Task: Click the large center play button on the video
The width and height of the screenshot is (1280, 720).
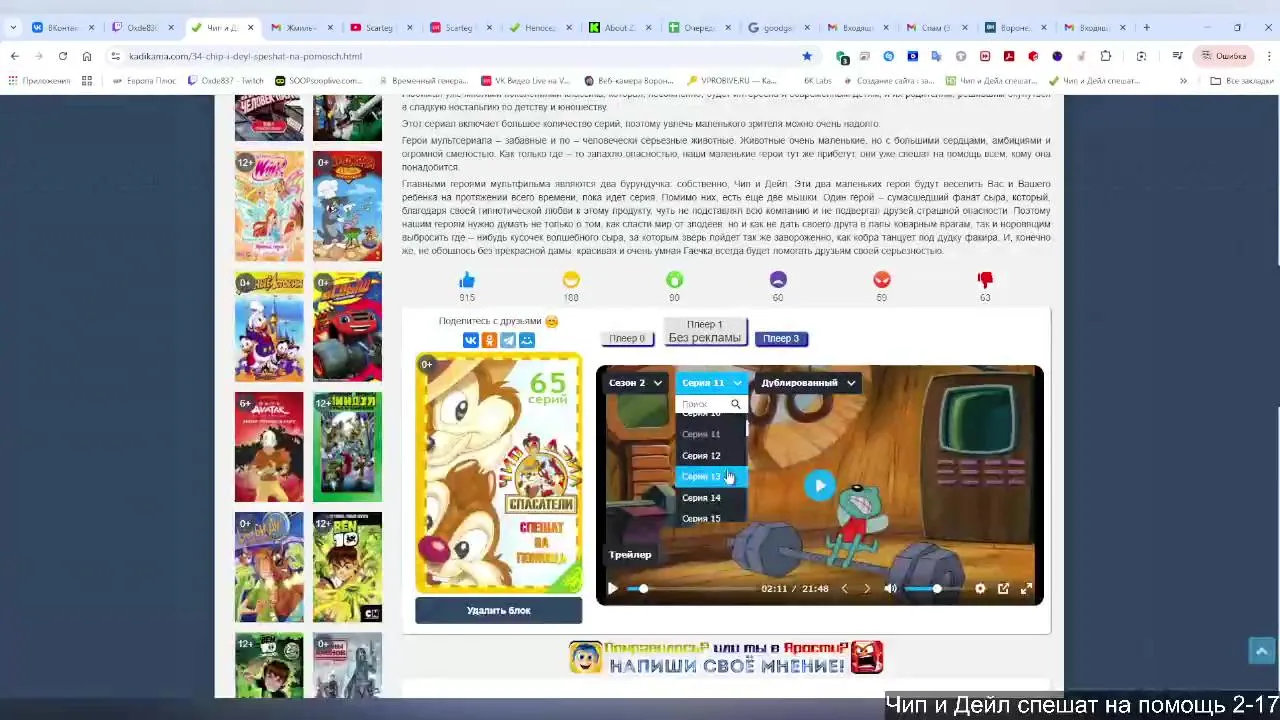Action: tap(819, 486)
